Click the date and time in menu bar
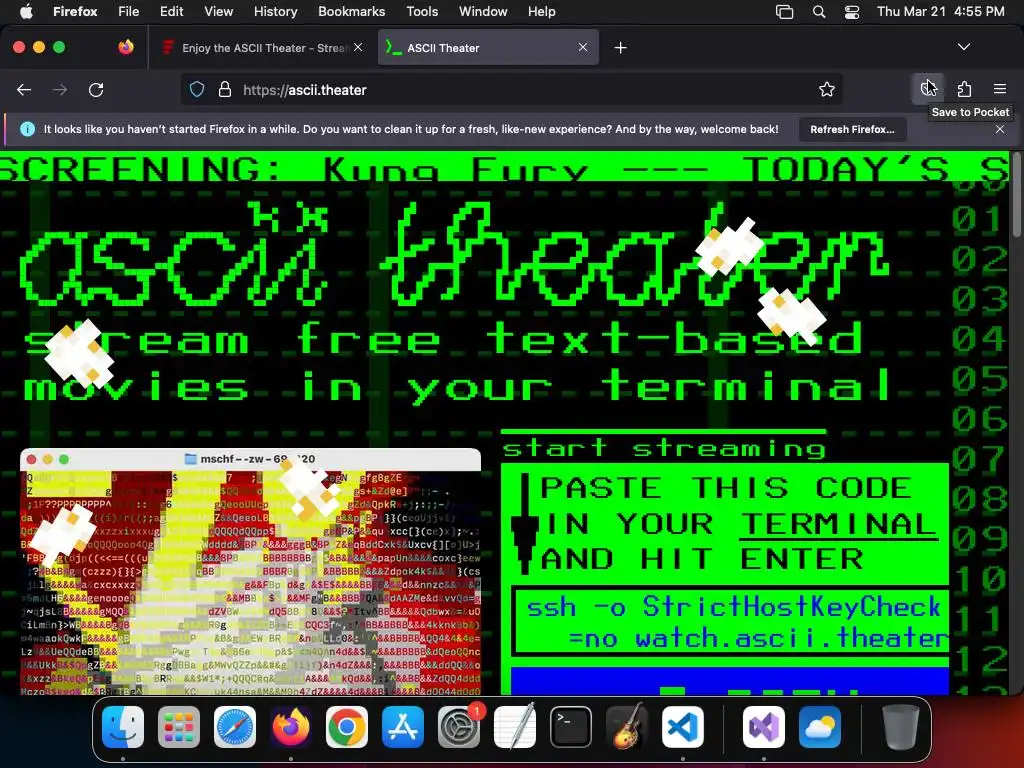Screen dimensions: 1024x768 pos(940,11)
